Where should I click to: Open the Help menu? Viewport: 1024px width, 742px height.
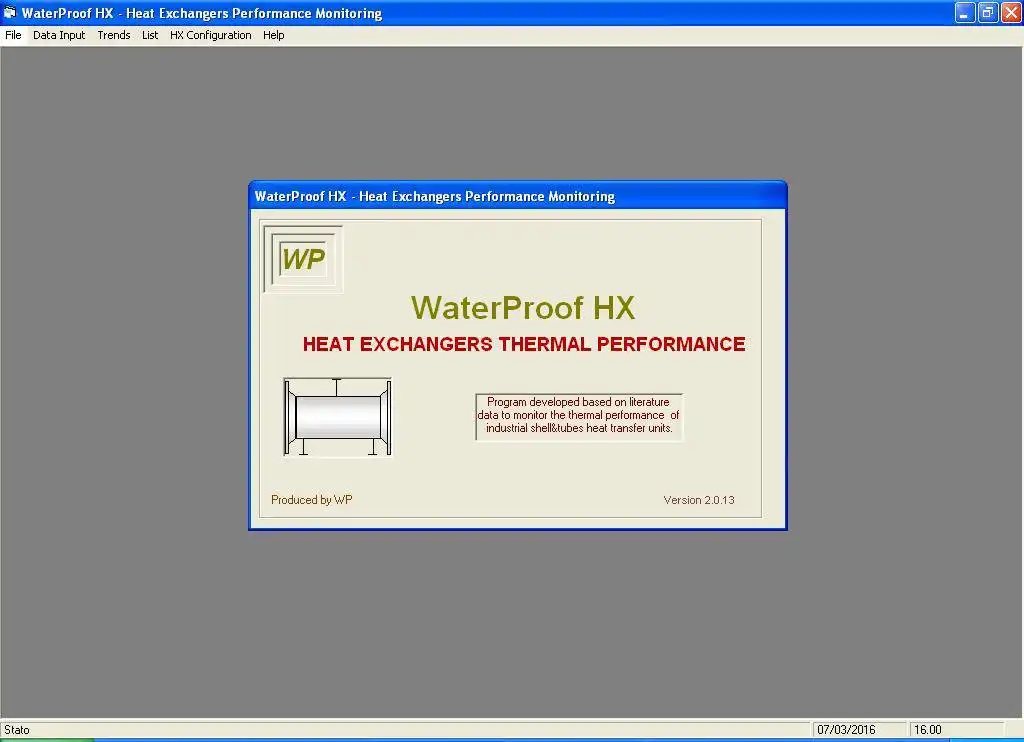click(274, 35)
